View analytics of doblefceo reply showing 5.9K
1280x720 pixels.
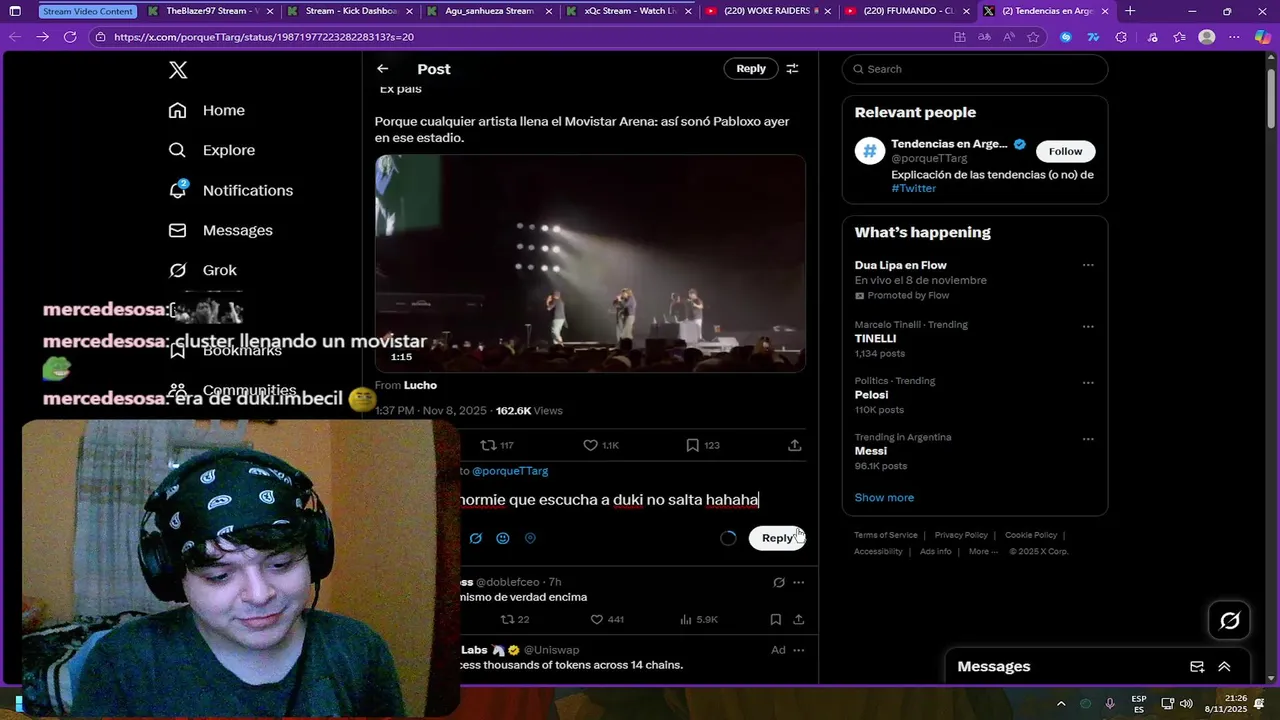[699, 619]
